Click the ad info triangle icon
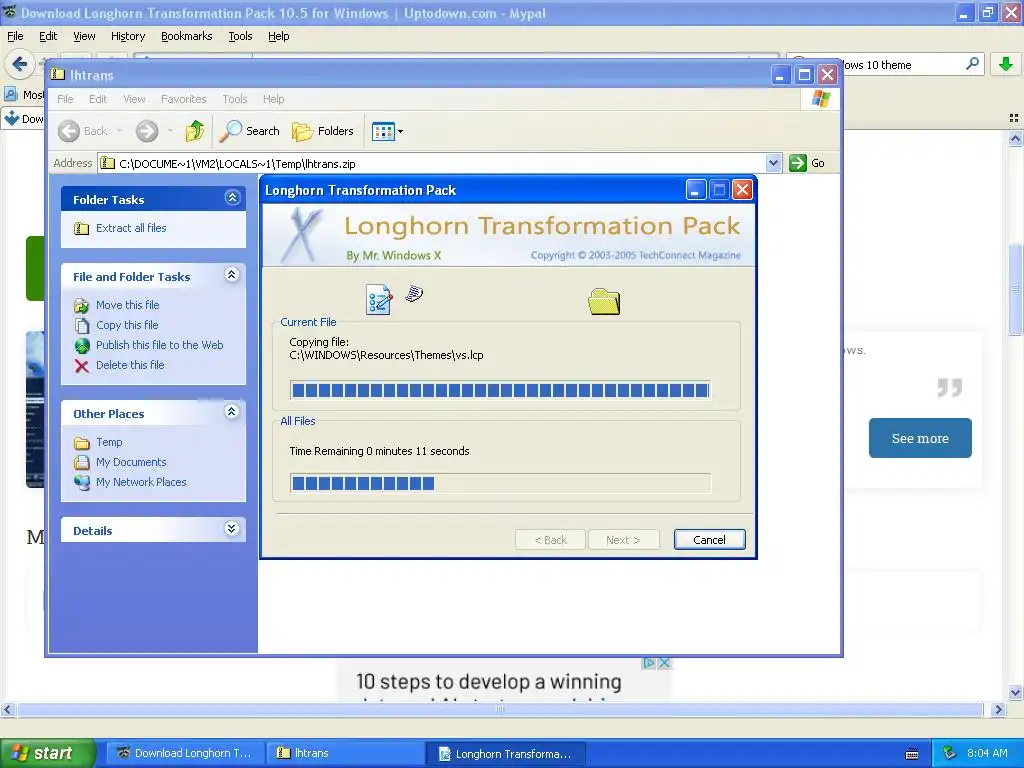1024x768 pixels. coord(648,663)
